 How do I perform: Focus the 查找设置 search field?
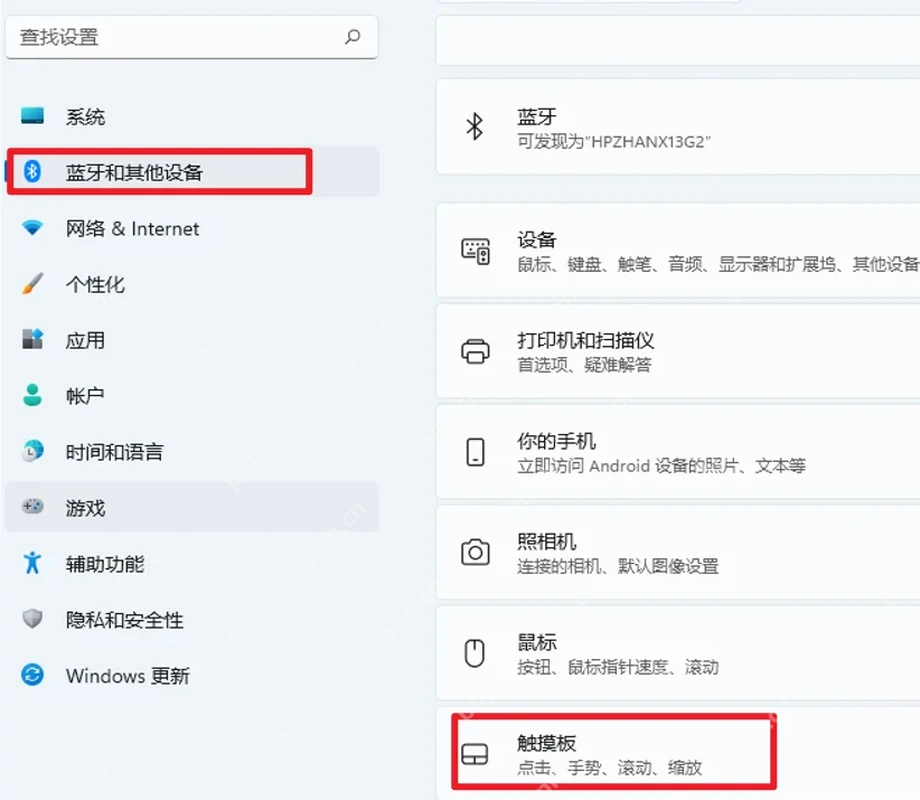(x=191, y=37)
